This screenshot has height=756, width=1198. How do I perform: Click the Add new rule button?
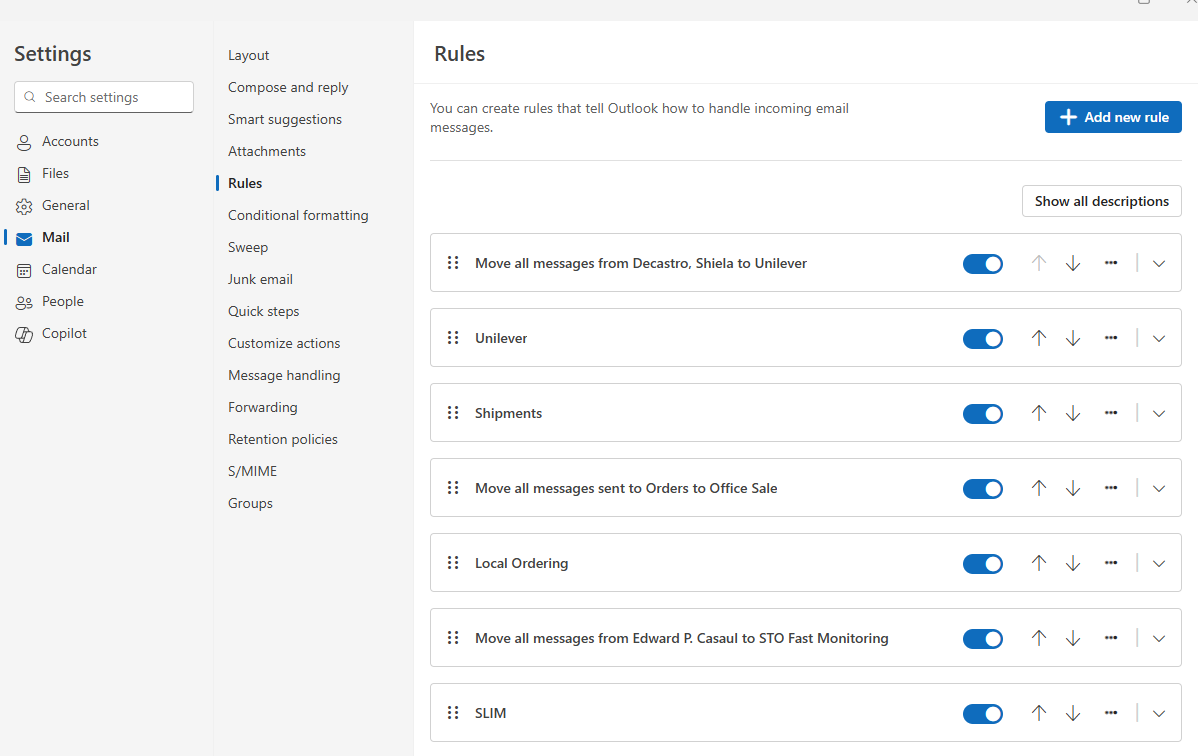[1113, 117]
